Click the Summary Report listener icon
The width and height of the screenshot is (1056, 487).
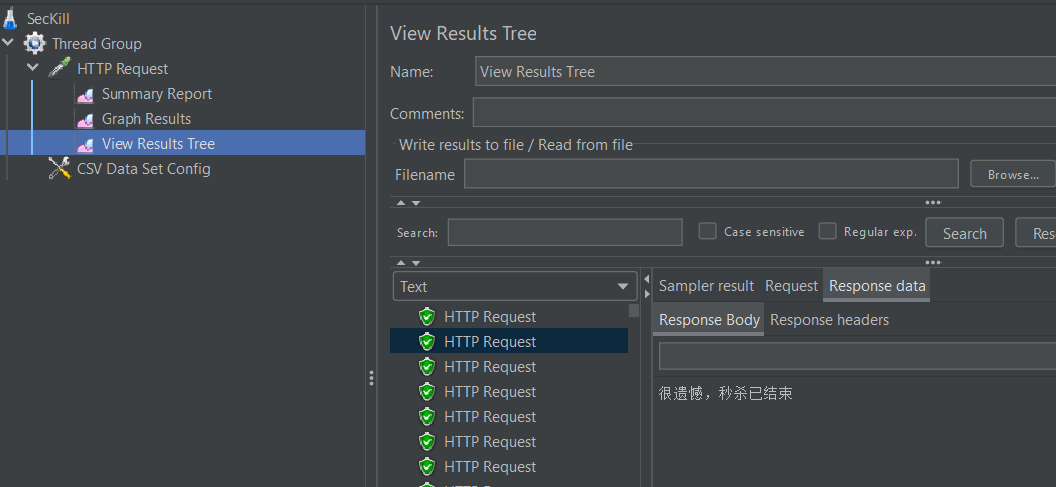pos(85,95)
